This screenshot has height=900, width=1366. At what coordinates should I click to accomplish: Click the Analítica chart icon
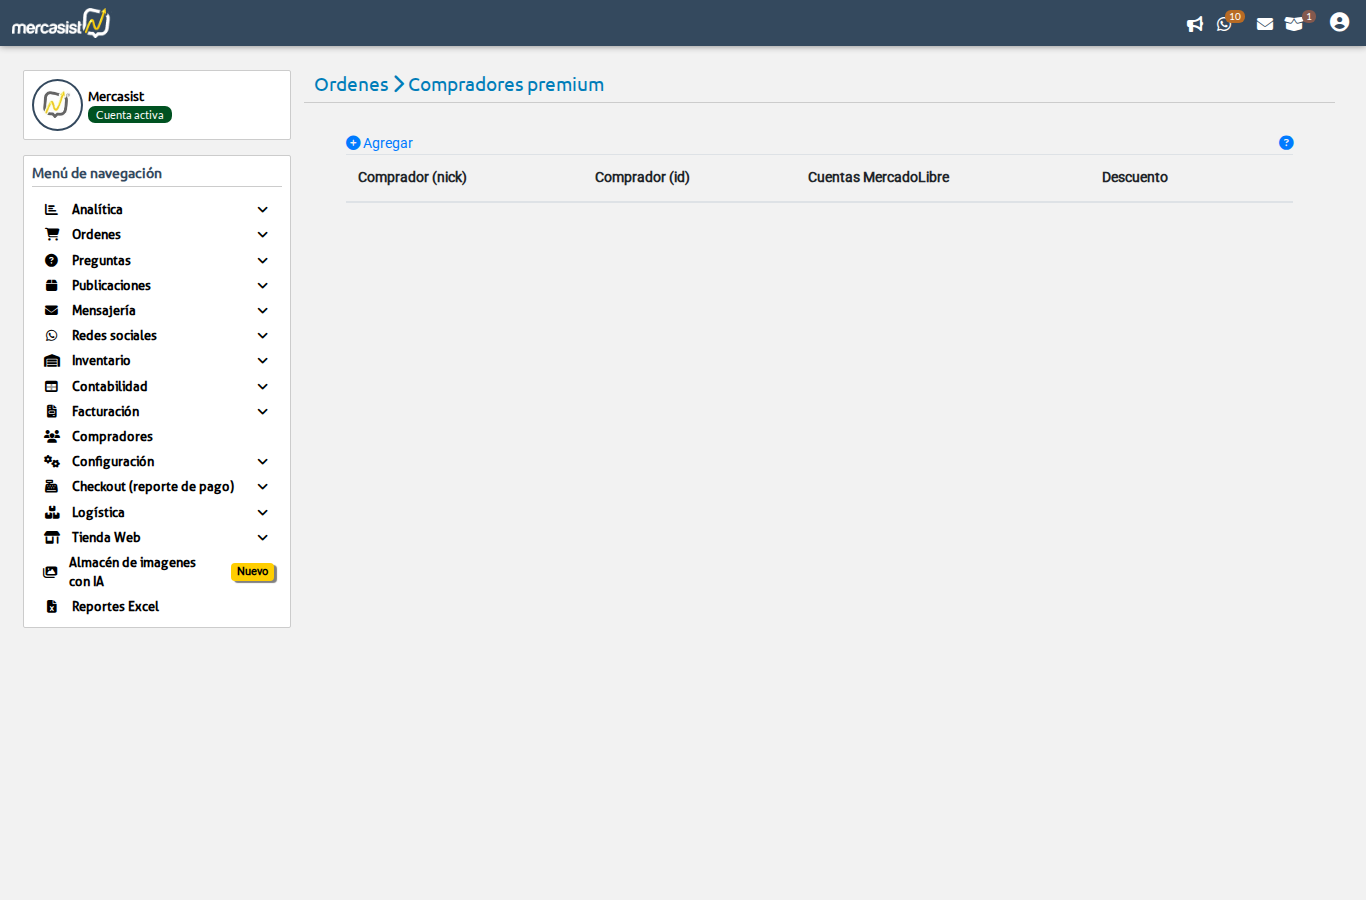click(51, 209)
